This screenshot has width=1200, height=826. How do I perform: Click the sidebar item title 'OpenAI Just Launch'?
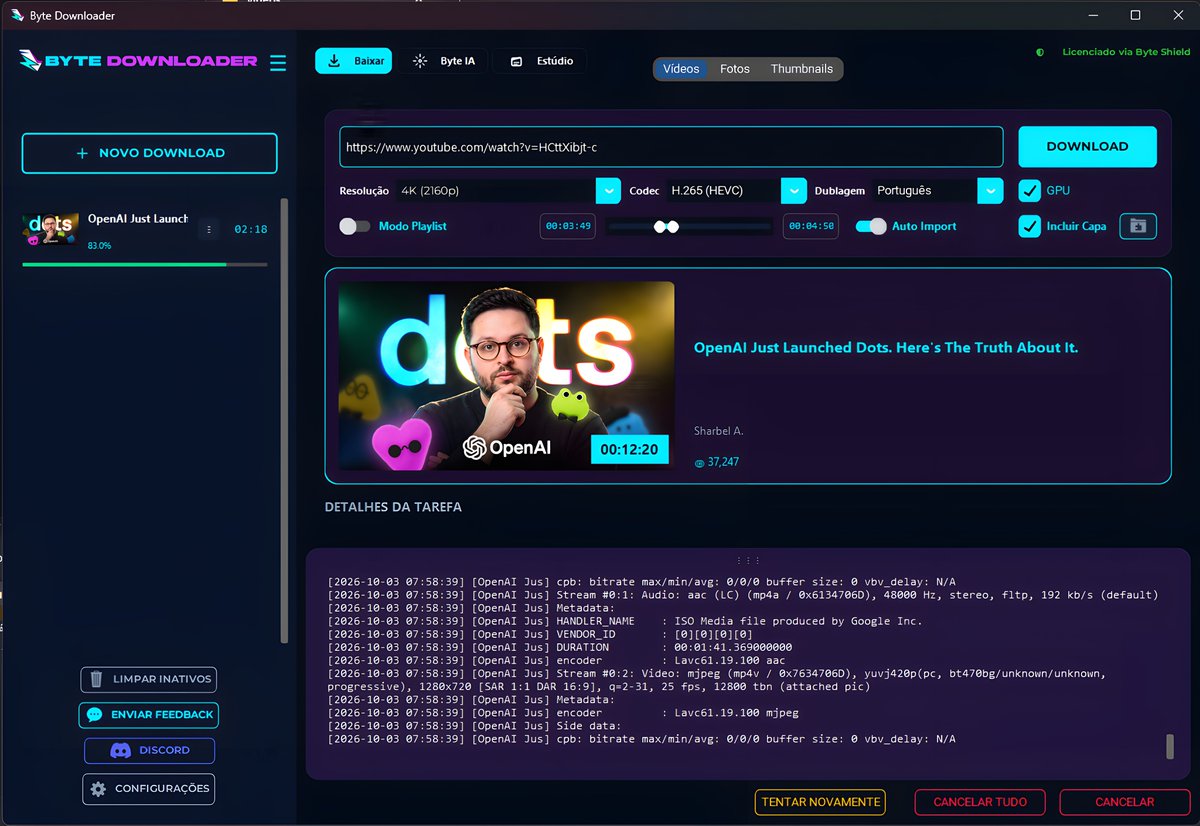[138, 218]
